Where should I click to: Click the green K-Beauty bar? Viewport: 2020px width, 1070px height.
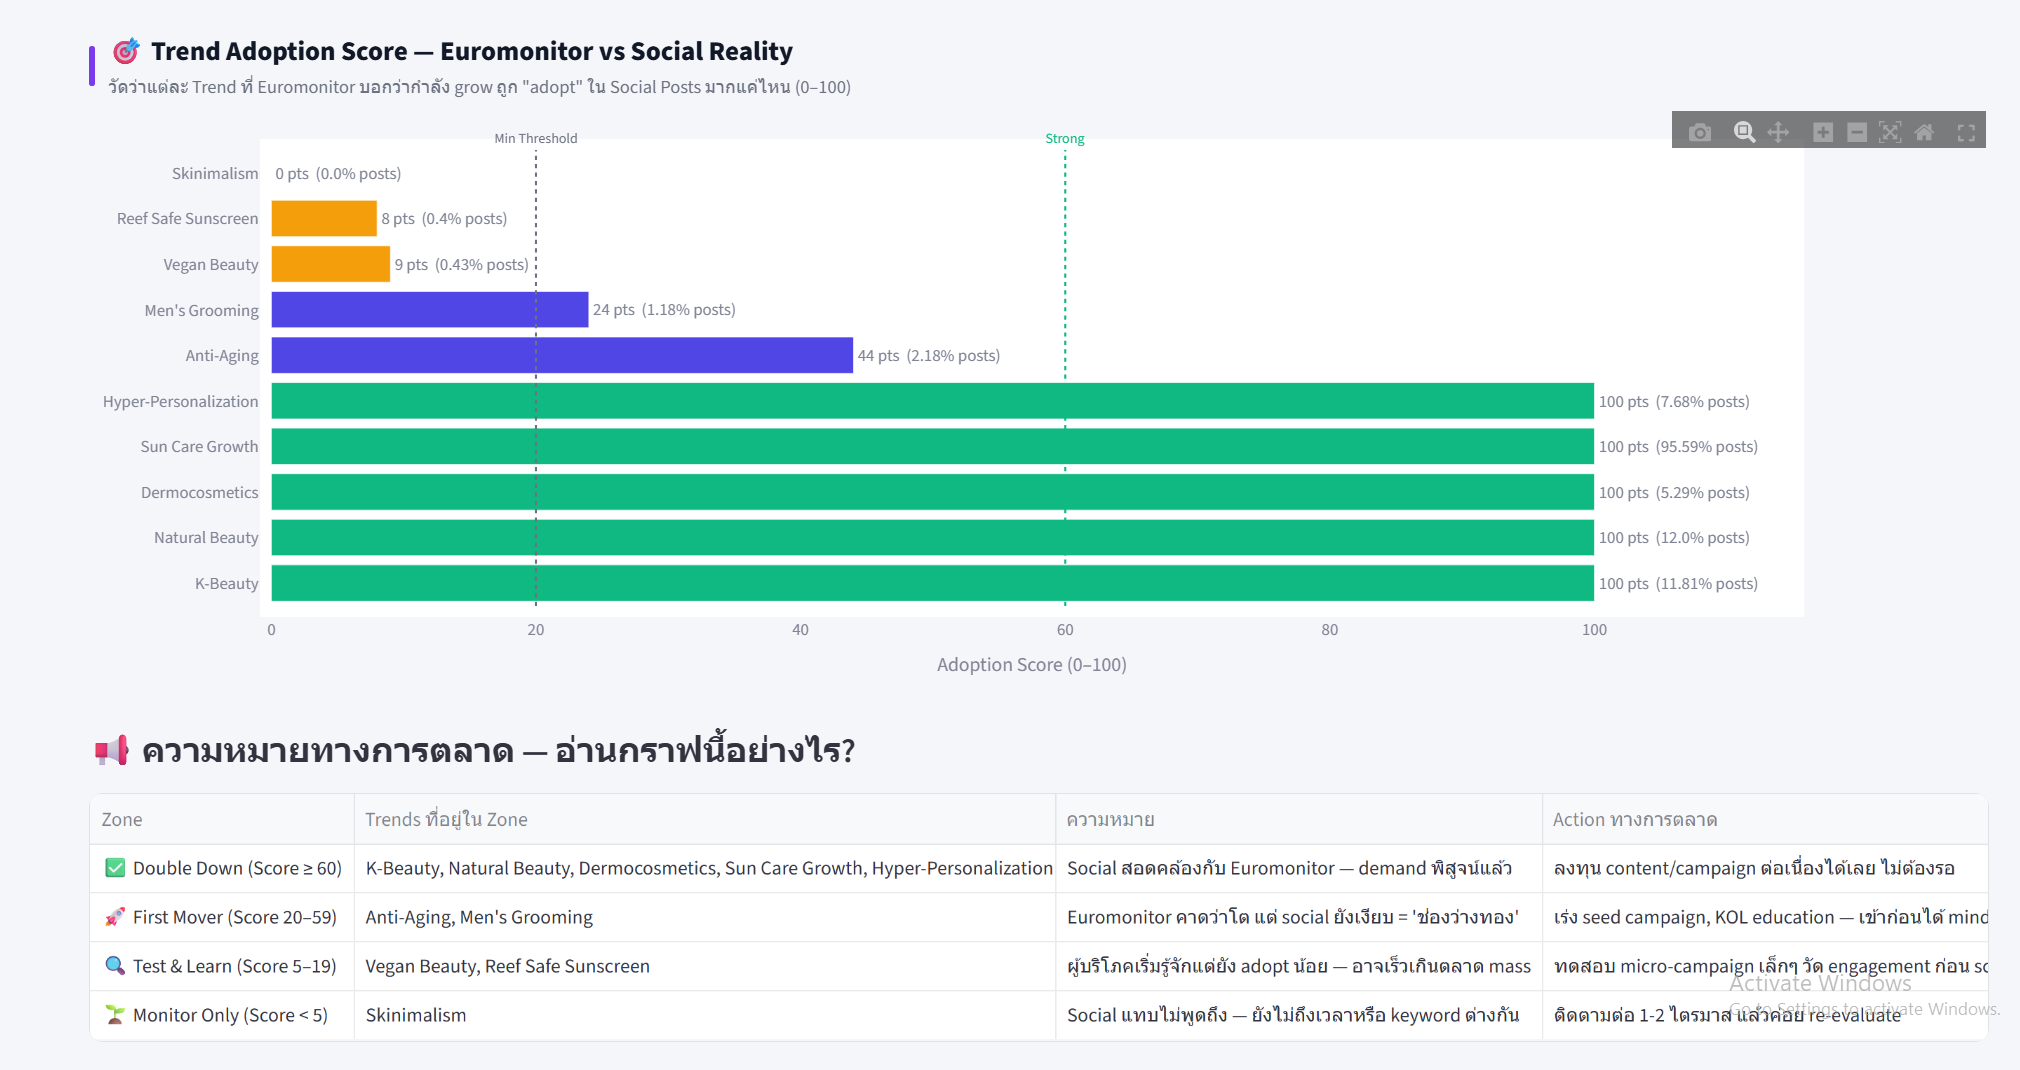[x=932, y=583]
